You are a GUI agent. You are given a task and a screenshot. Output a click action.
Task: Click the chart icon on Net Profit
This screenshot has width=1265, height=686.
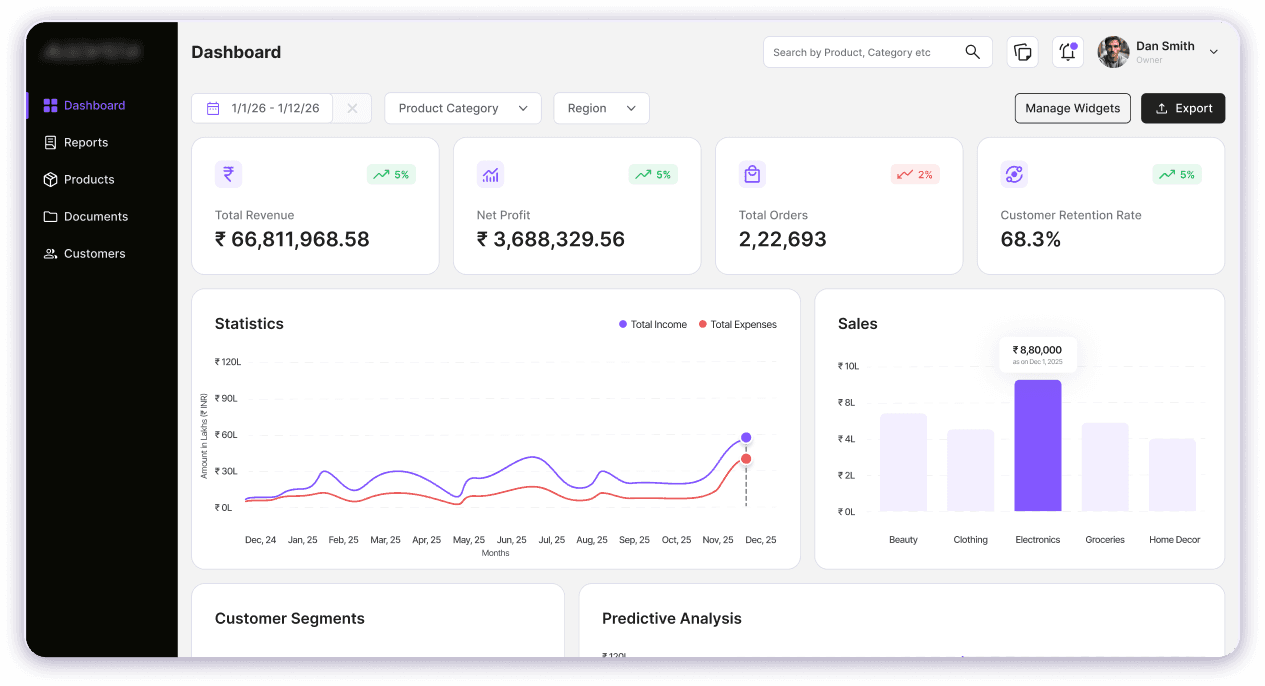tap(490, 174)
